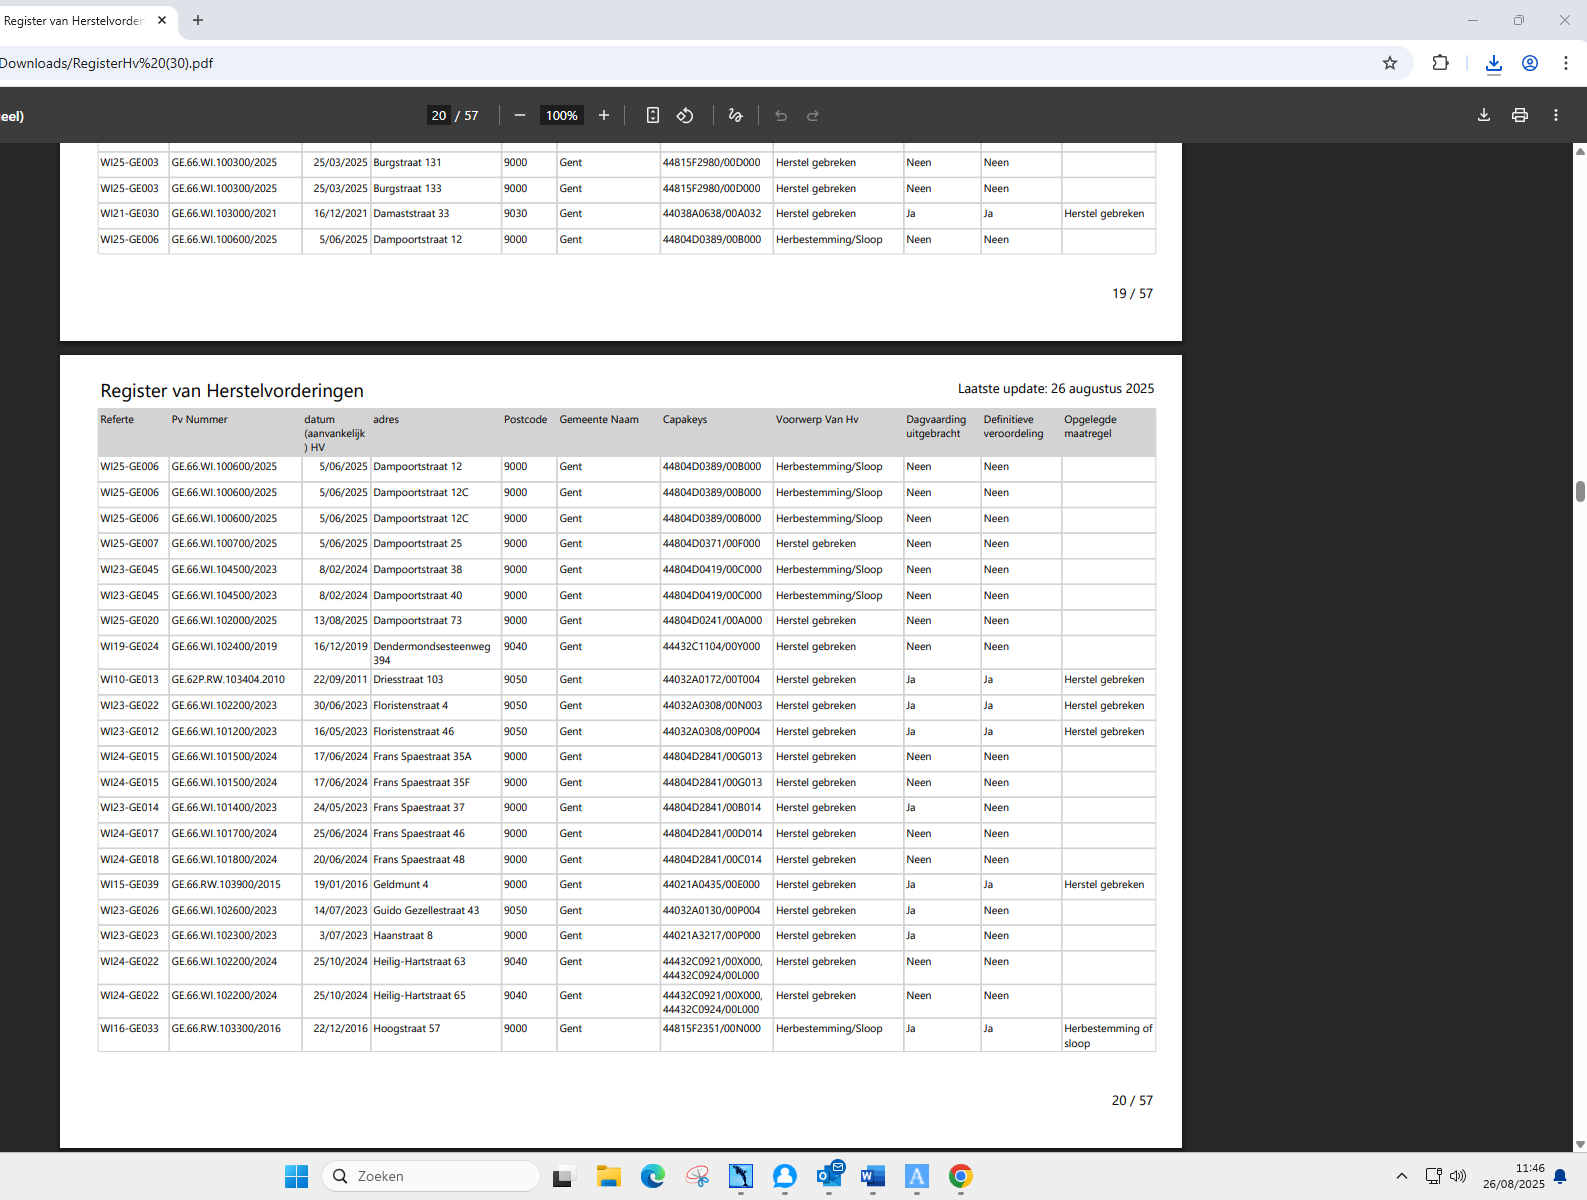Rotate the PDF counterclockwise

click(685, 116)
